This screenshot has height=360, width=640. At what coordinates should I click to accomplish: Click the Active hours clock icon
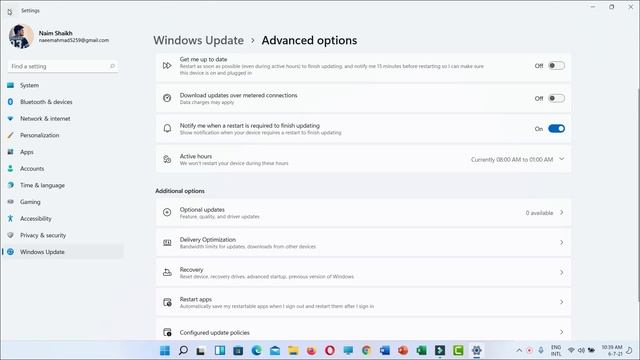click(x=167, y=159)
